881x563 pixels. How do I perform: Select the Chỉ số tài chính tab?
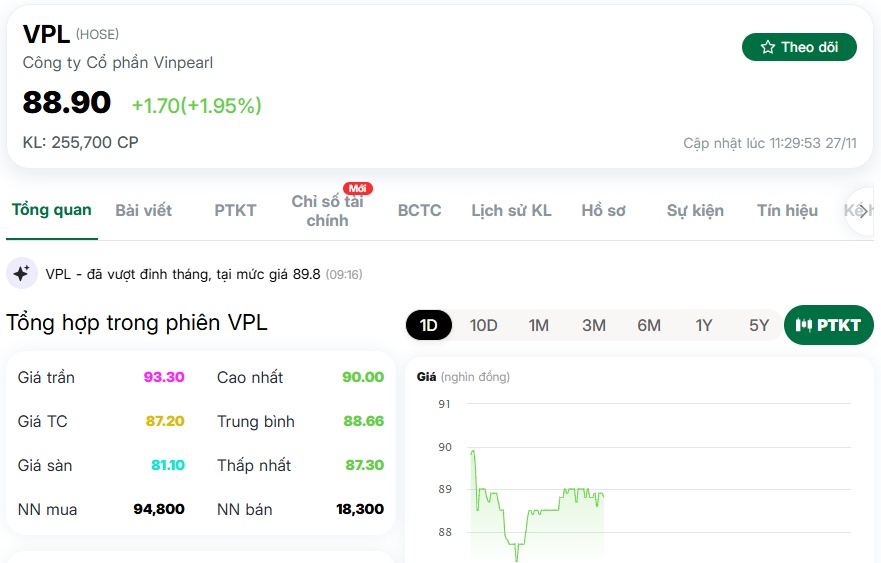(328, 211)
